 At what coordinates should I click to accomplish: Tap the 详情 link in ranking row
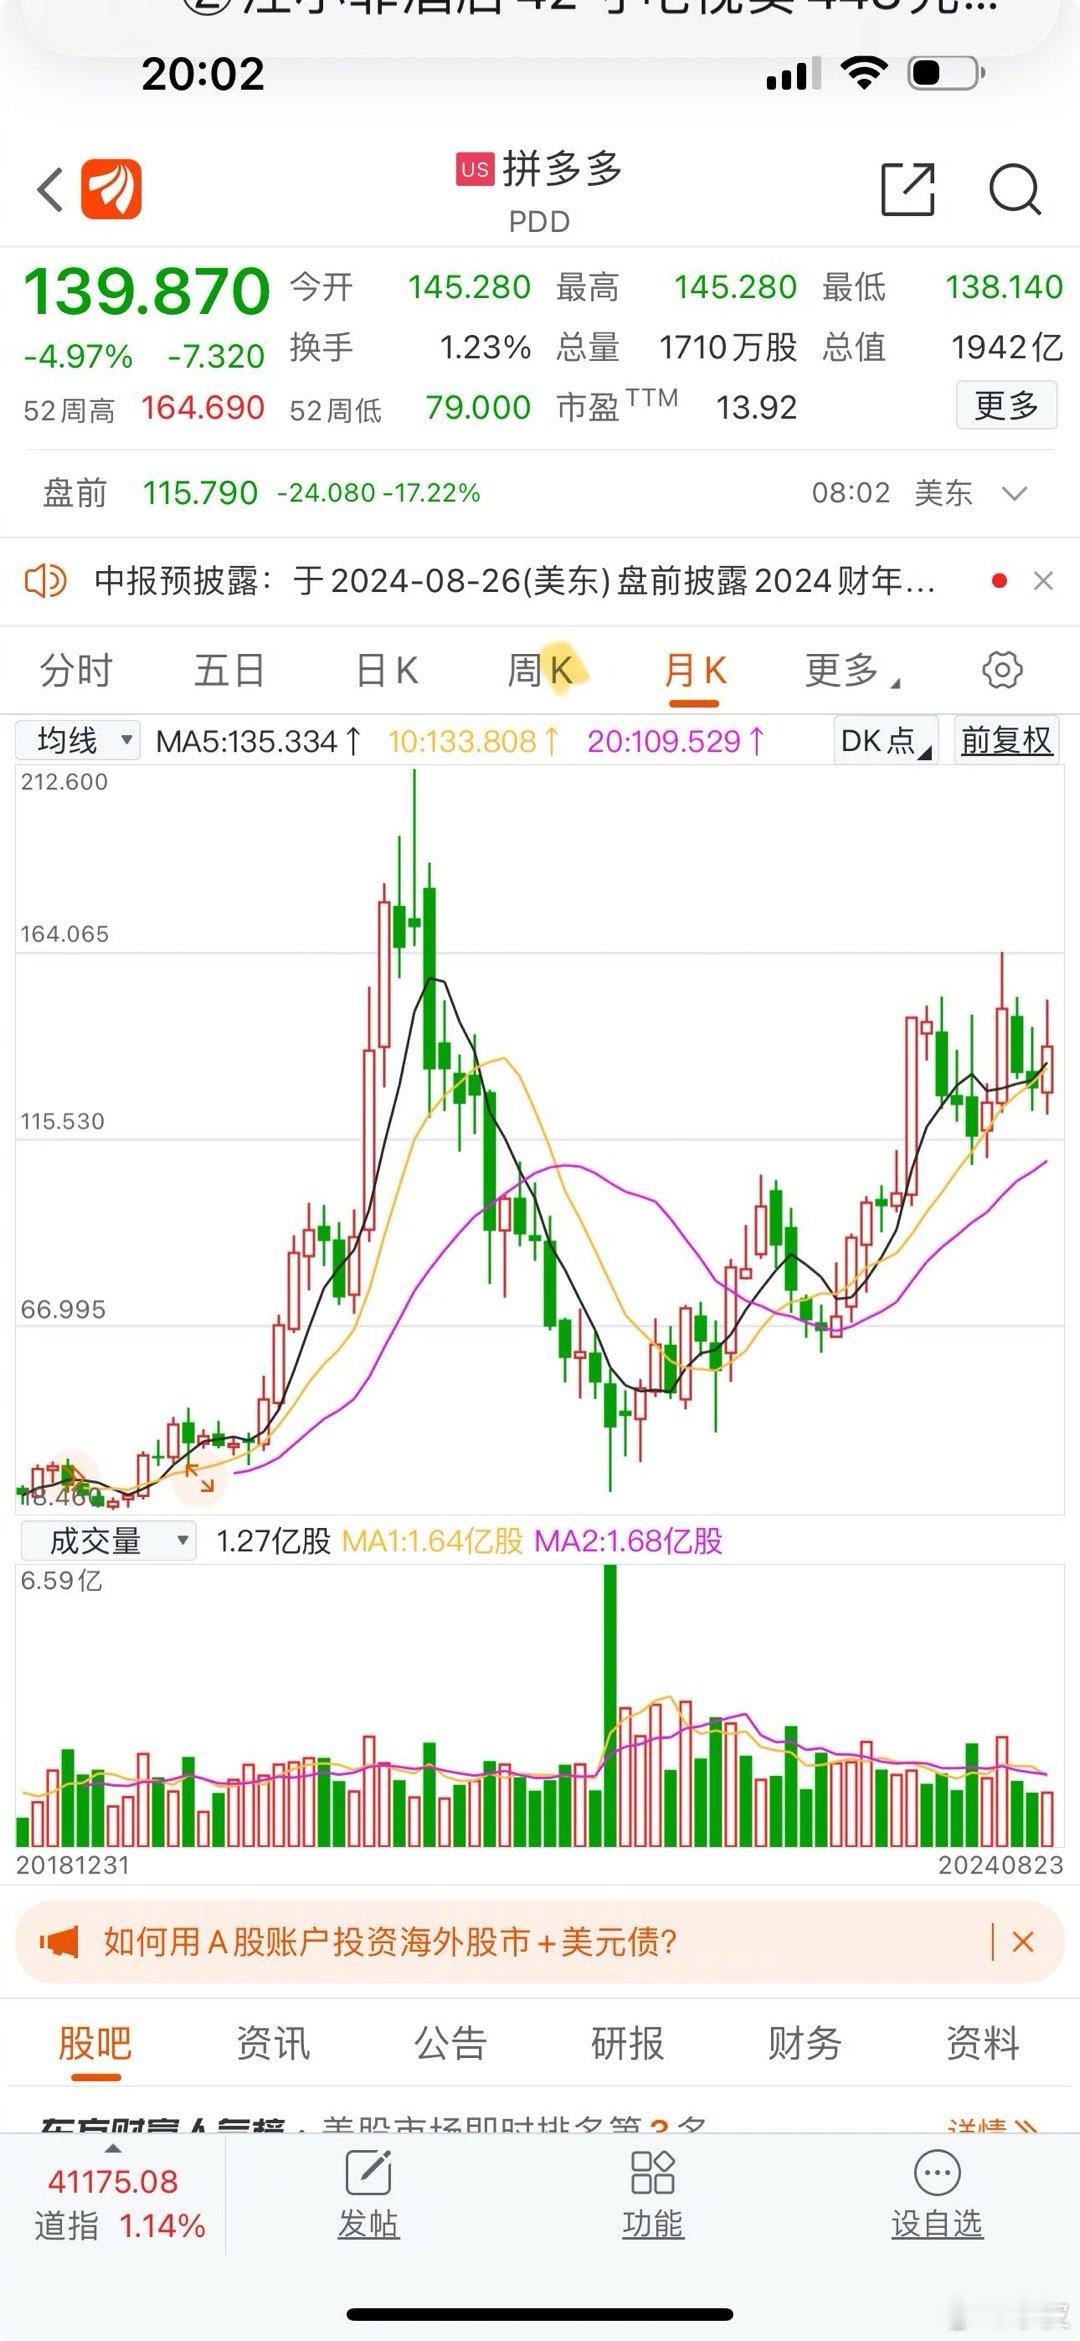point(993,2124)
